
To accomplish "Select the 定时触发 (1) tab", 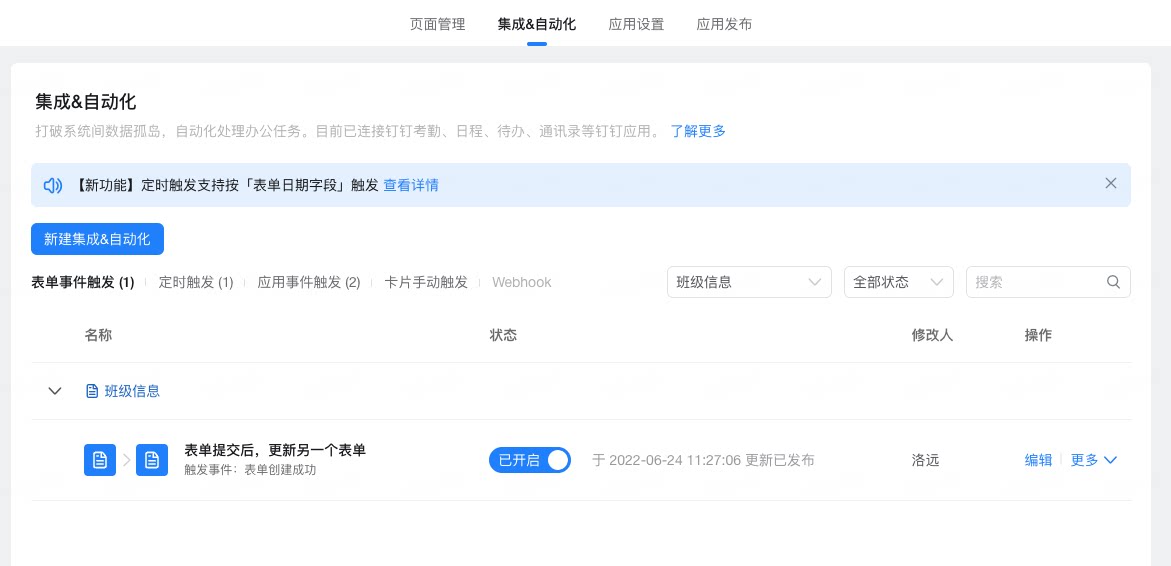I will coord(196,282).
